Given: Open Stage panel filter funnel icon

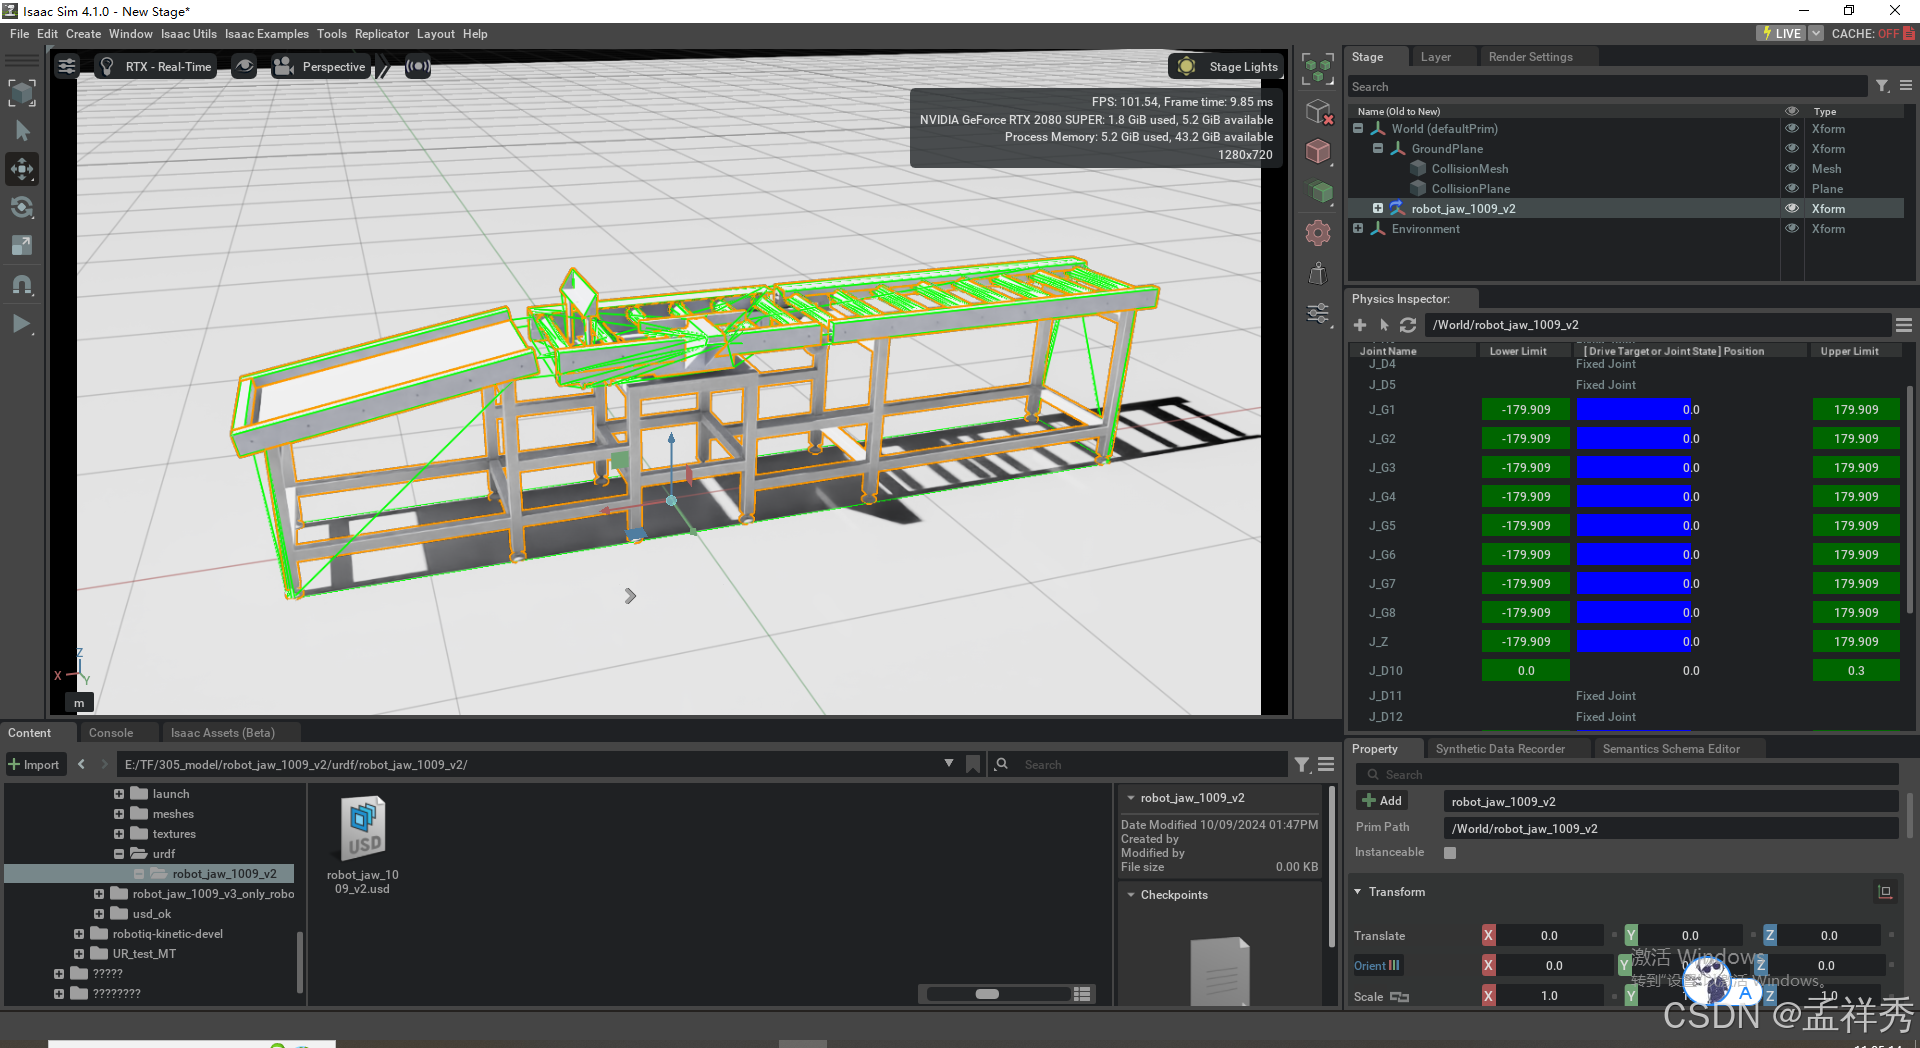Looking at the screenshot, I should click(1882, 87).
